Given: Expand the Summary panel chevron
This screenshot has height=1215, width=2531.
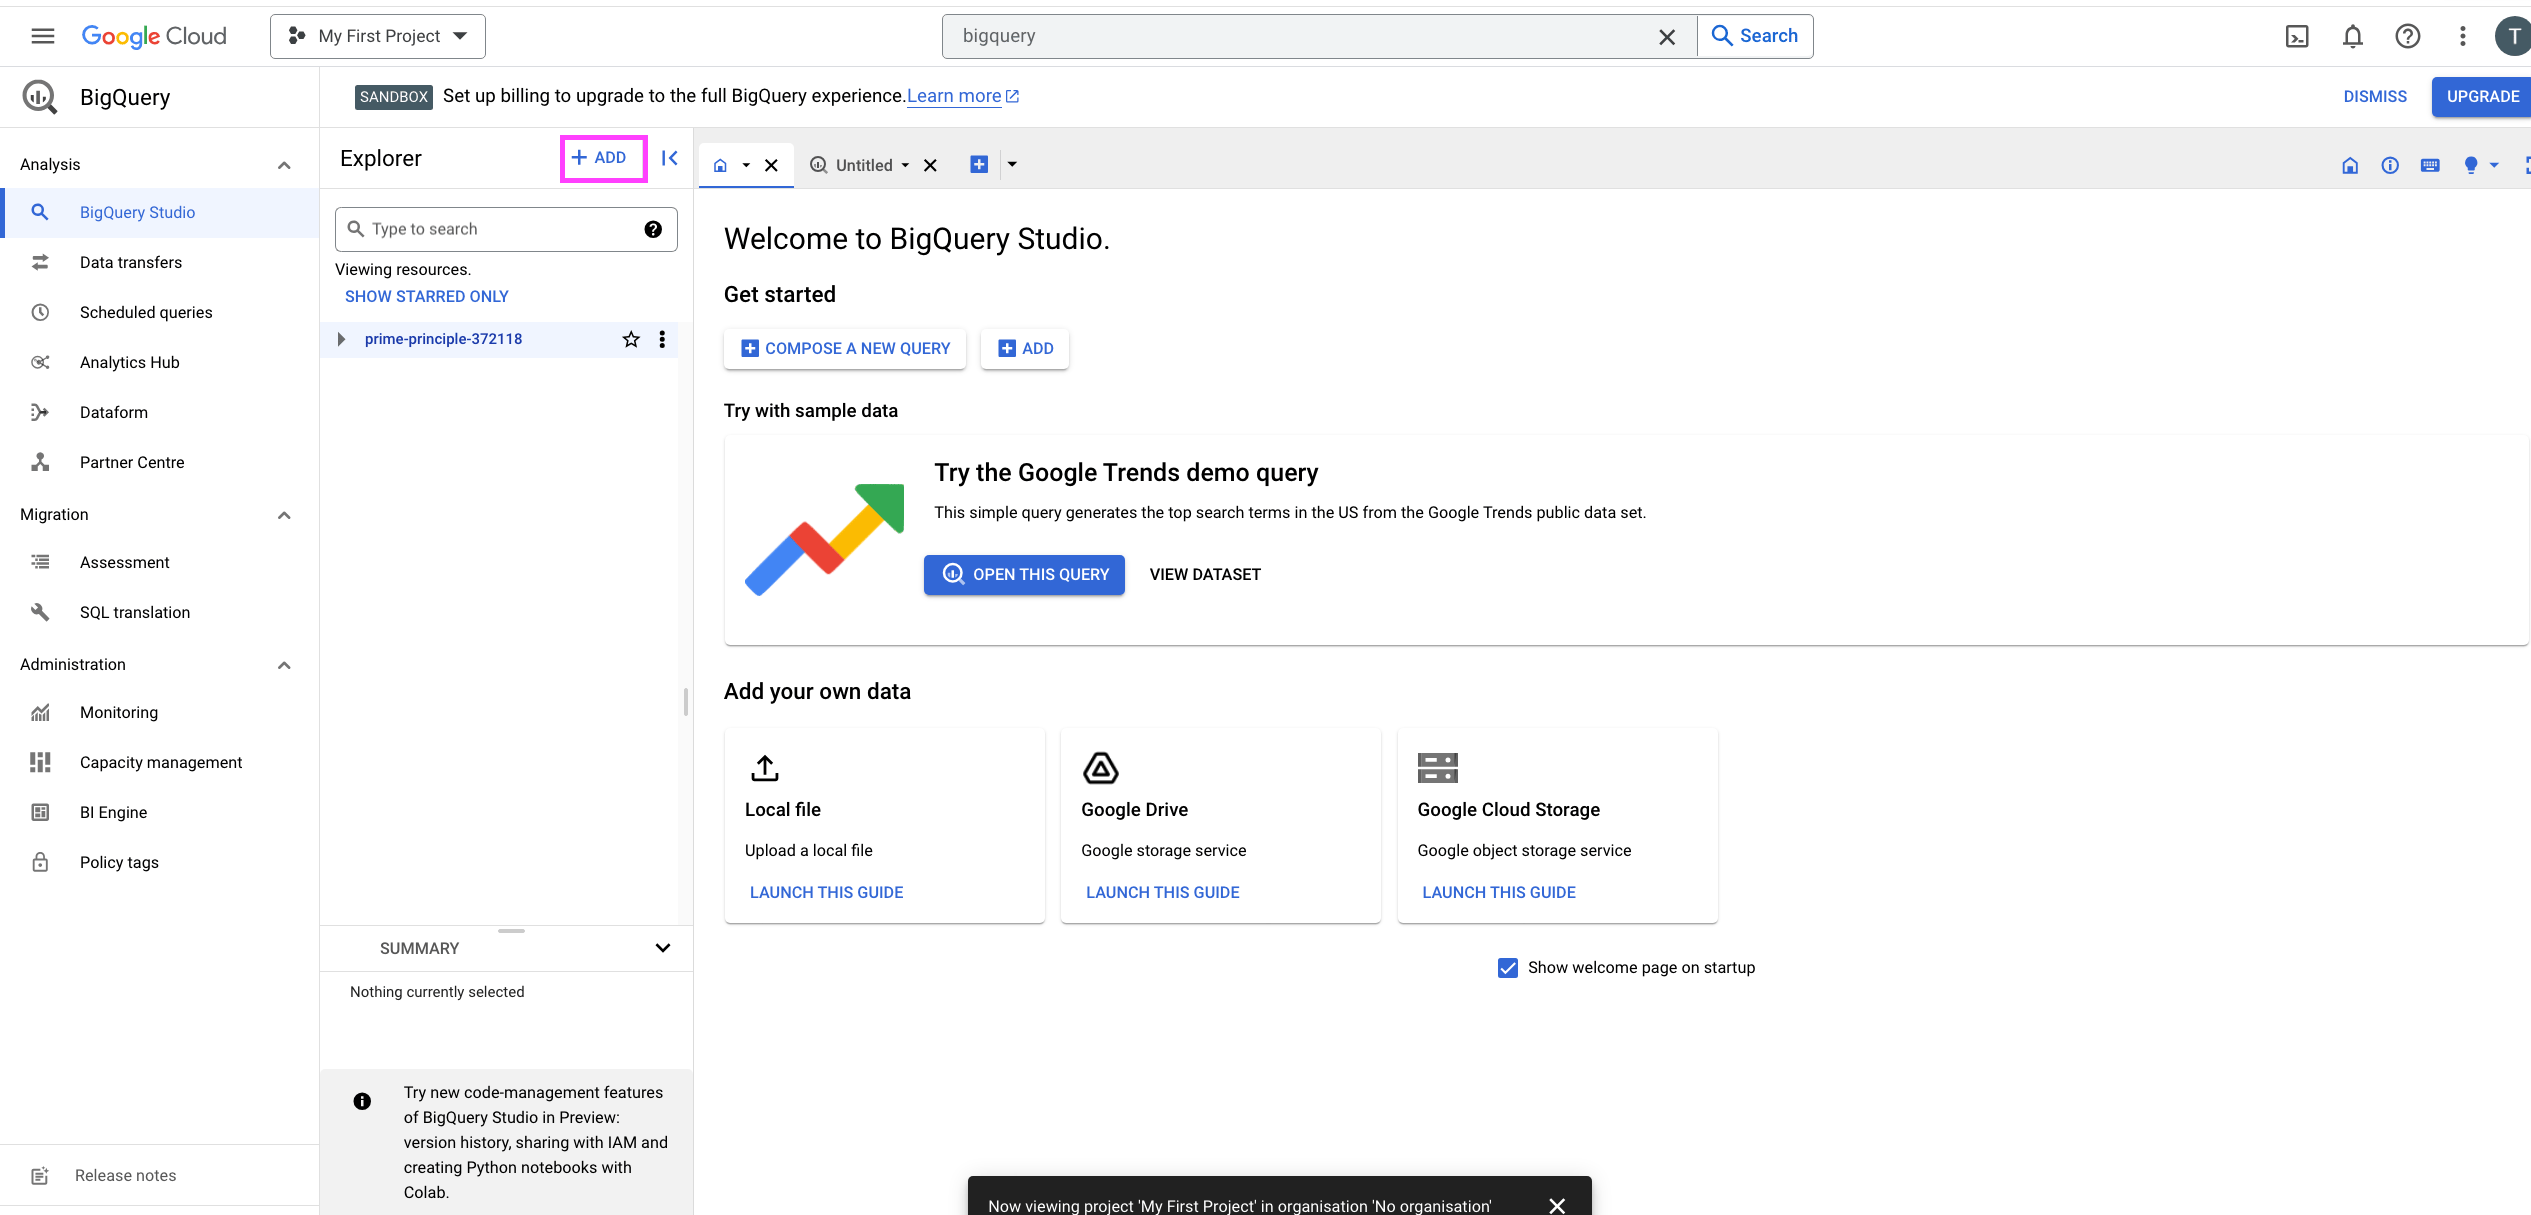Looking at the screenshot, I should pos(663,948).
